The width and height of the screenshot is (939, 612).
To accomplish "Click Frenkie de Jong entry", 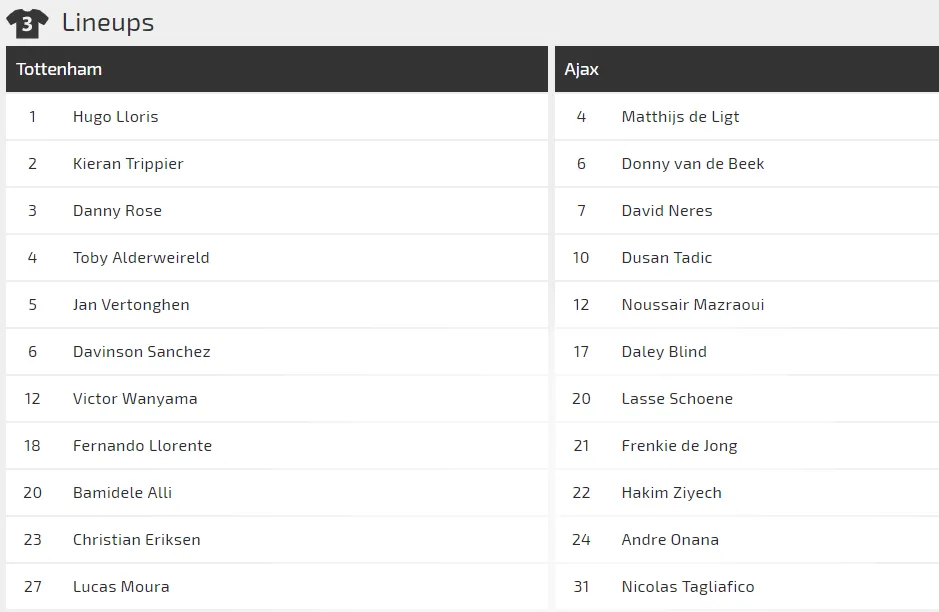I will [679, 446].
